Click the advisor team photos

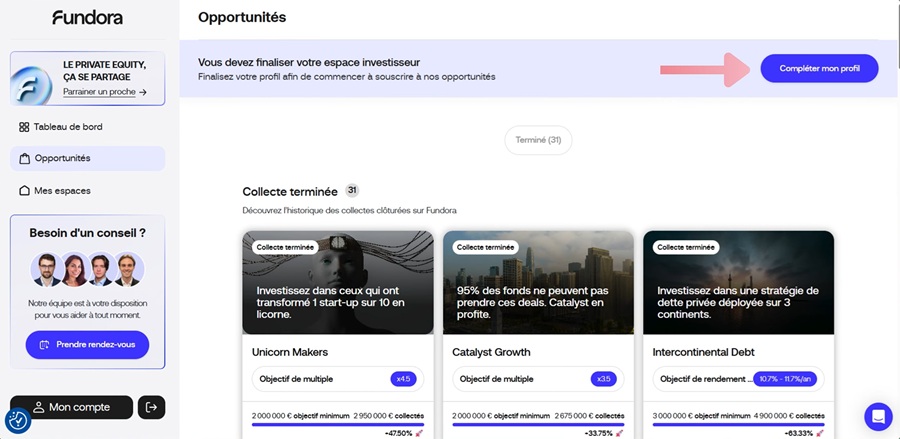point(87,270)
